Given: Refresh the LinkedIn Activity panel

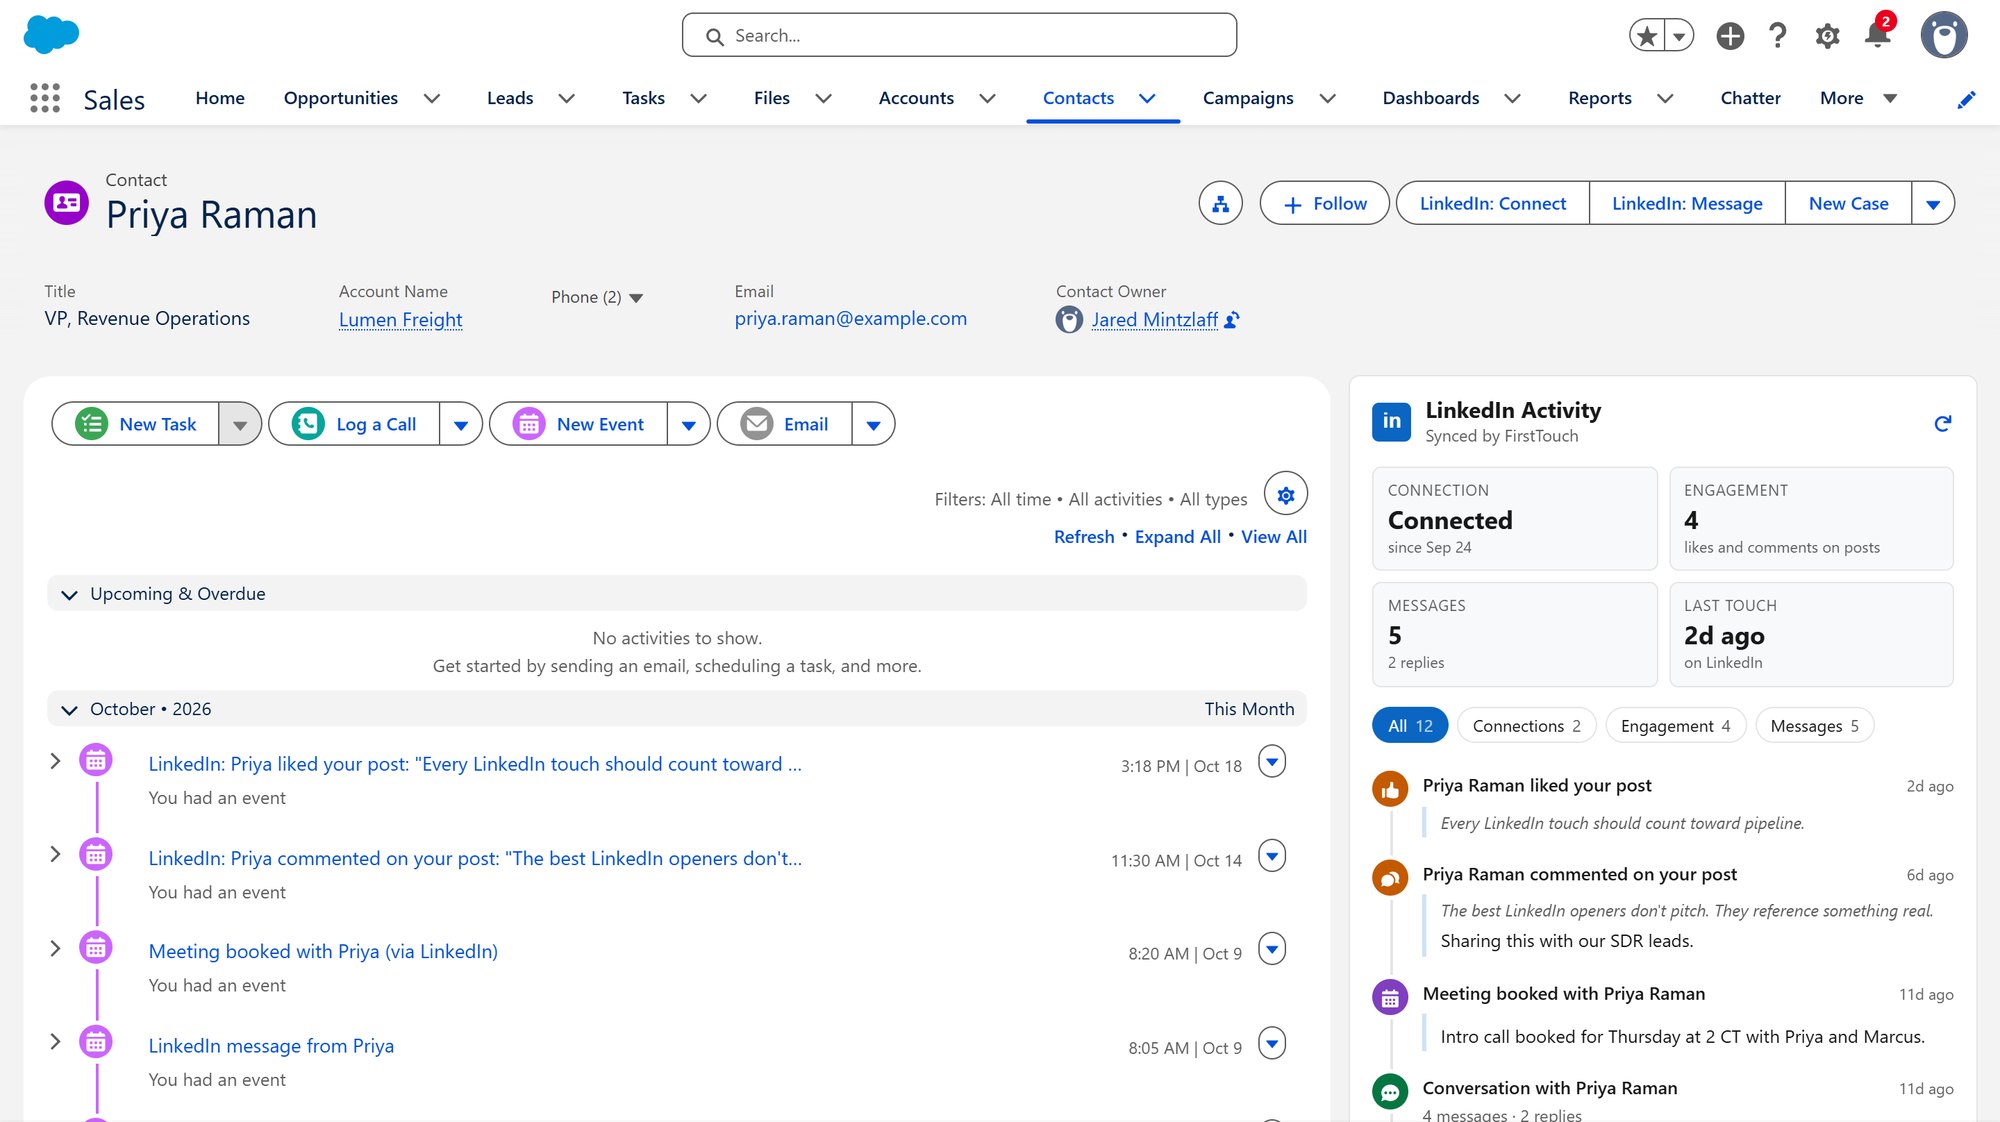Looking at the screenshot, I should coord(1942,423).
